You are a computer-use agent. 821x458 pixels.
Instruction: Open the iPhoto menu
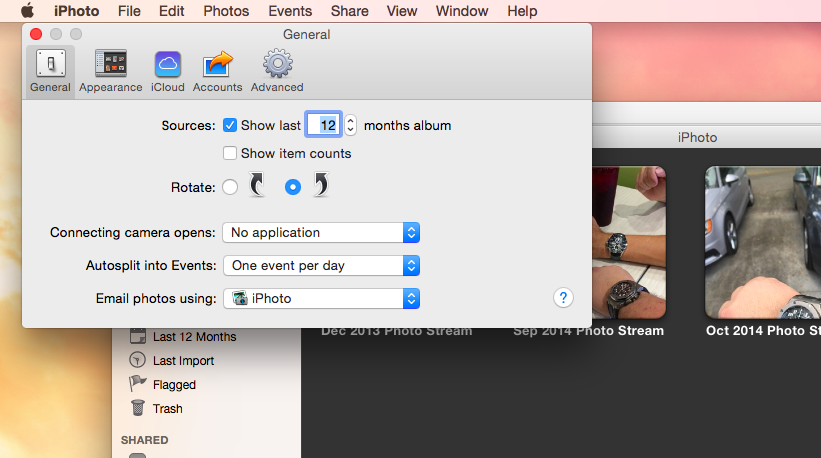tap(76, 11)
